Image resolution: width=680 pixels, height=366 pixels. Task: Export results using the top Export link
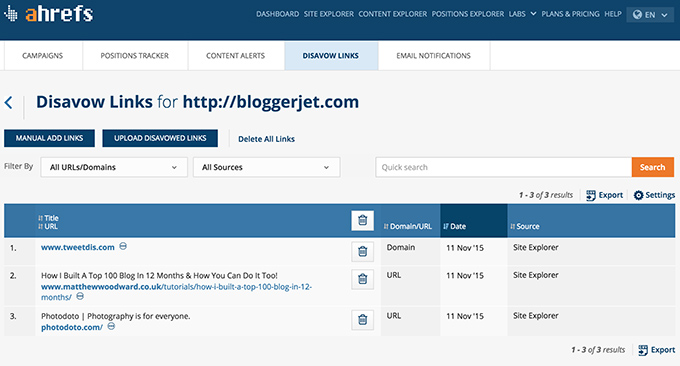point(605,195)
